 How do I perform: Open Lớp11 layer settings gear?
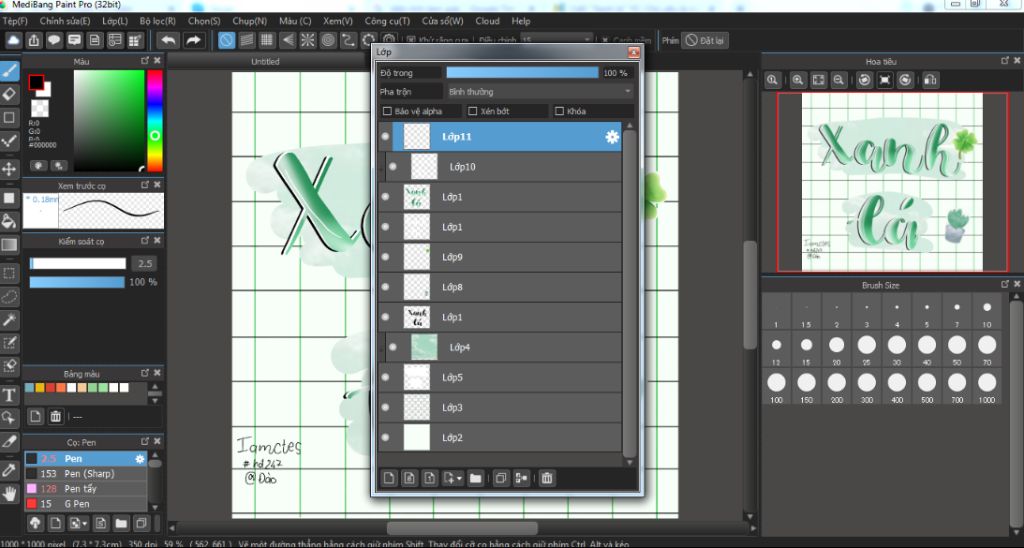pyautogui.click(x=612, y=137)
